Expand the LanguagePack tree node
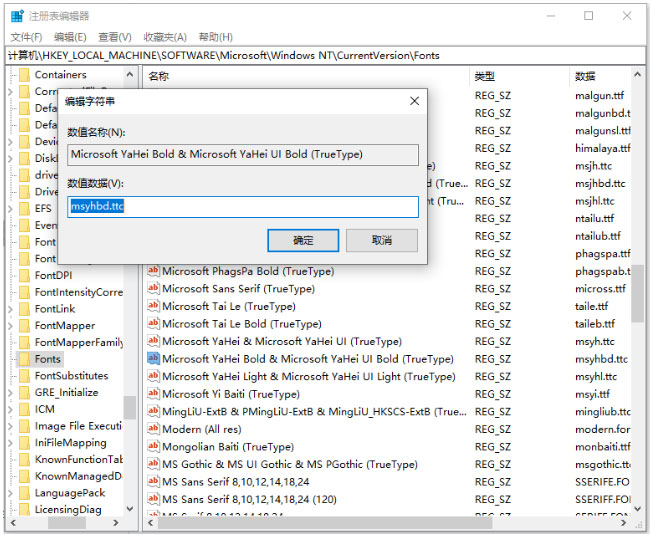The width and height of the screenshot is (650, 535). [x=11, y=493]
